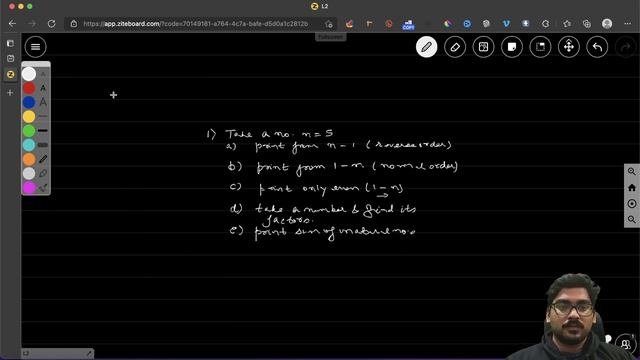Click the COPY extension icon

coord(408,24)
